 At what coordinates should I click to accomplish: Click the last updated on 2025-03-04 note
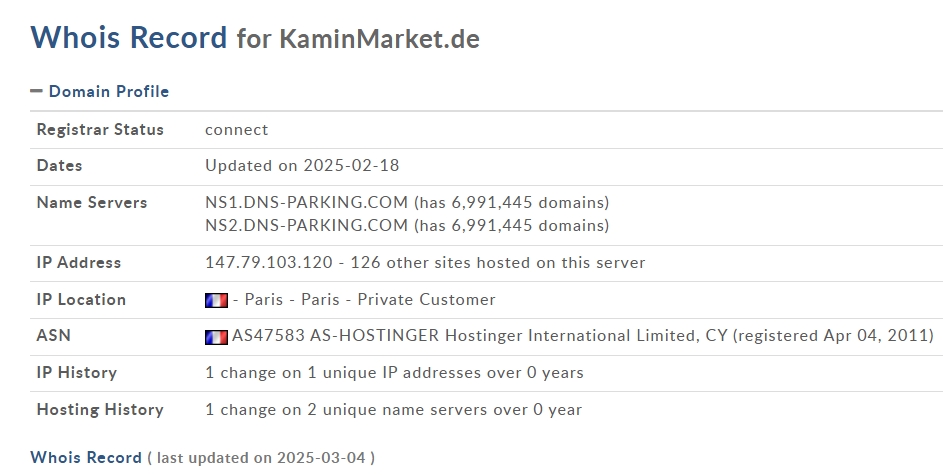coord(261,458)
